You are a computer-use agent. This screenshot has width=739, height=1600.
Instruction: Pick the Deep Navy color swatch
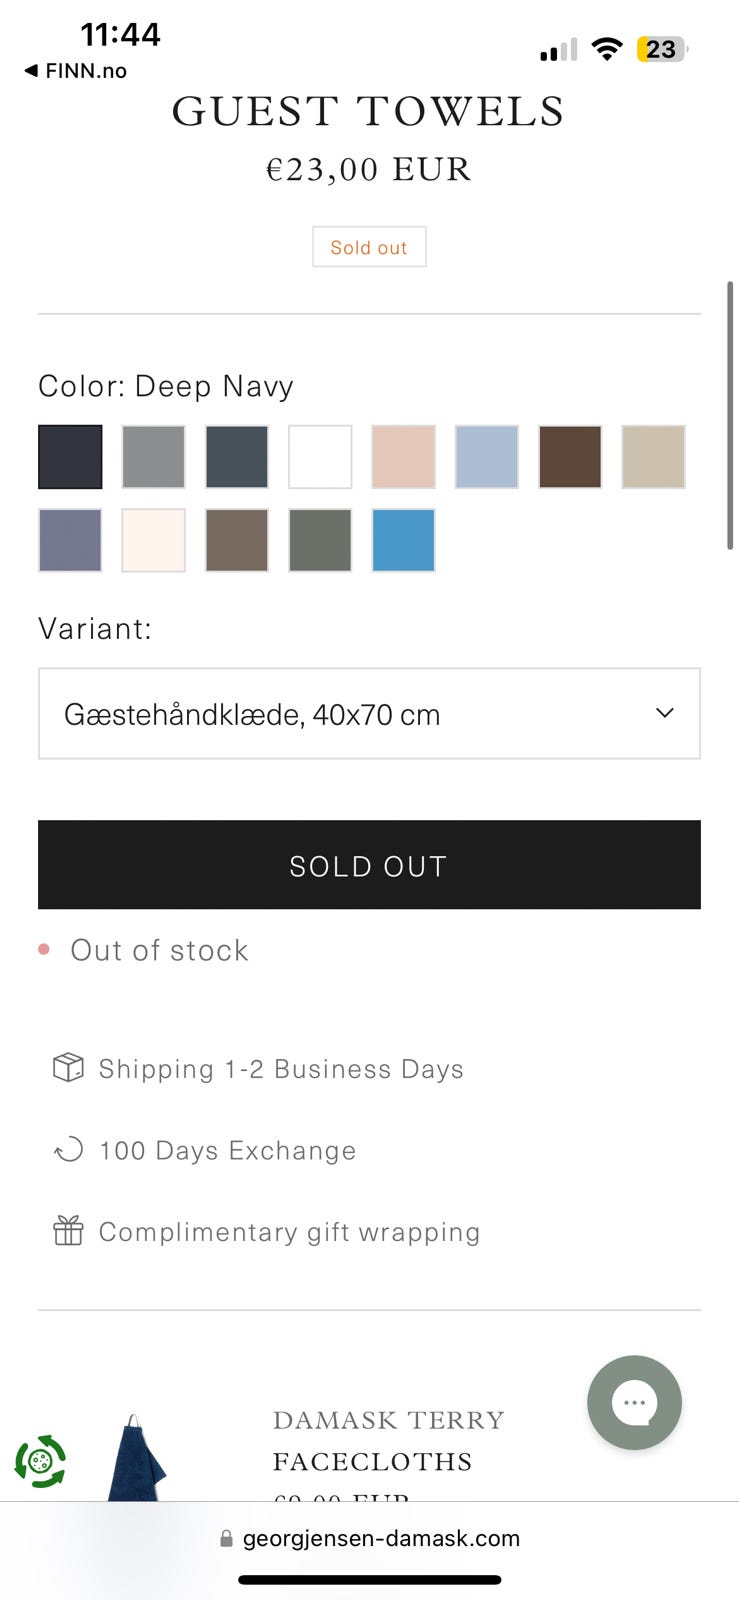pyautogui.click(x=70, y=457)
